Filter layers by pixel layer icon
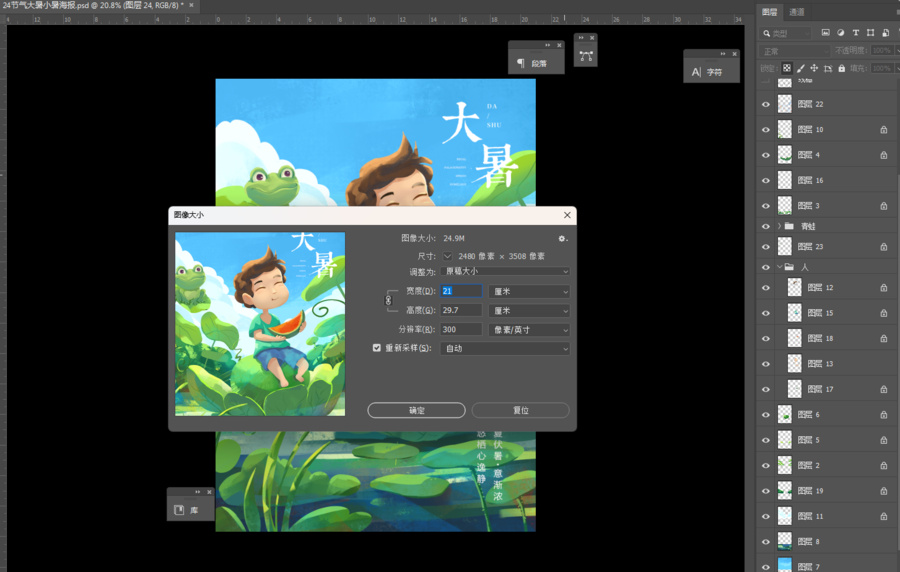The height and width of the screenshot is (572, 900). (x=825, y=33)
